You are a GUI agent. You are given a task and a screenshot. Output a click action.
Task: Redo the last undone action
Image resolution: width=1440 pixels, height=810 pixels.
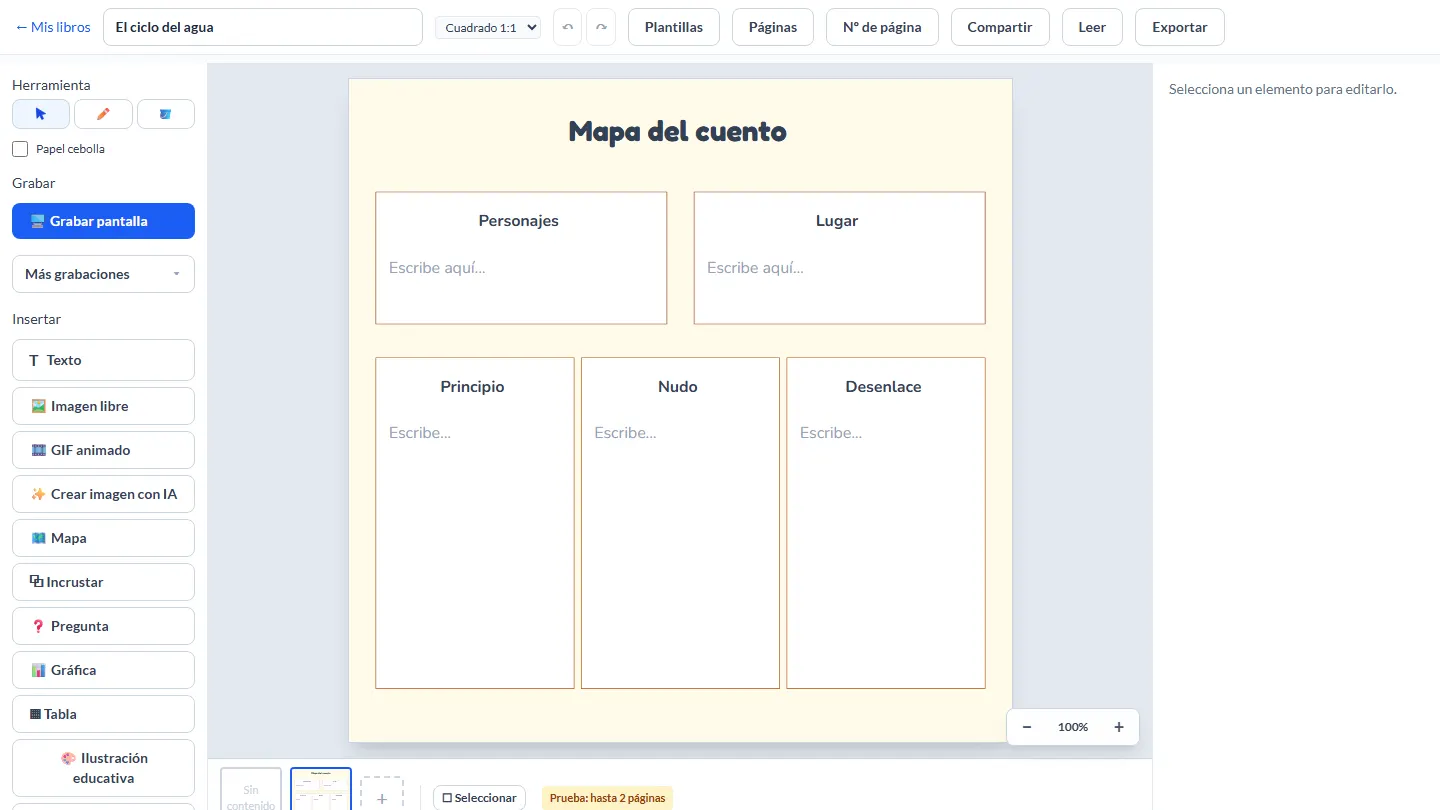tap(601, 27)
